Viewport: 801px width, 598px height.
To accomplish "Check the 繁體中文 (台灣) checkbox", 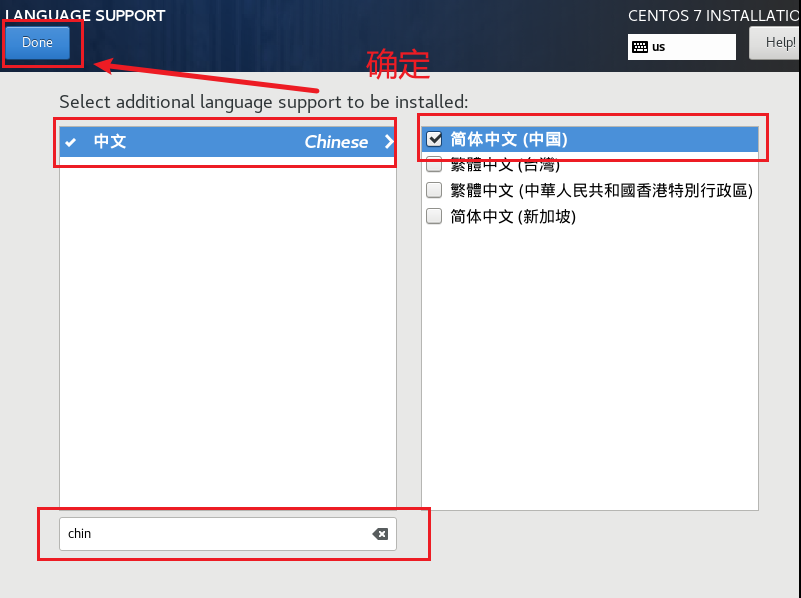I will point(434,164).
